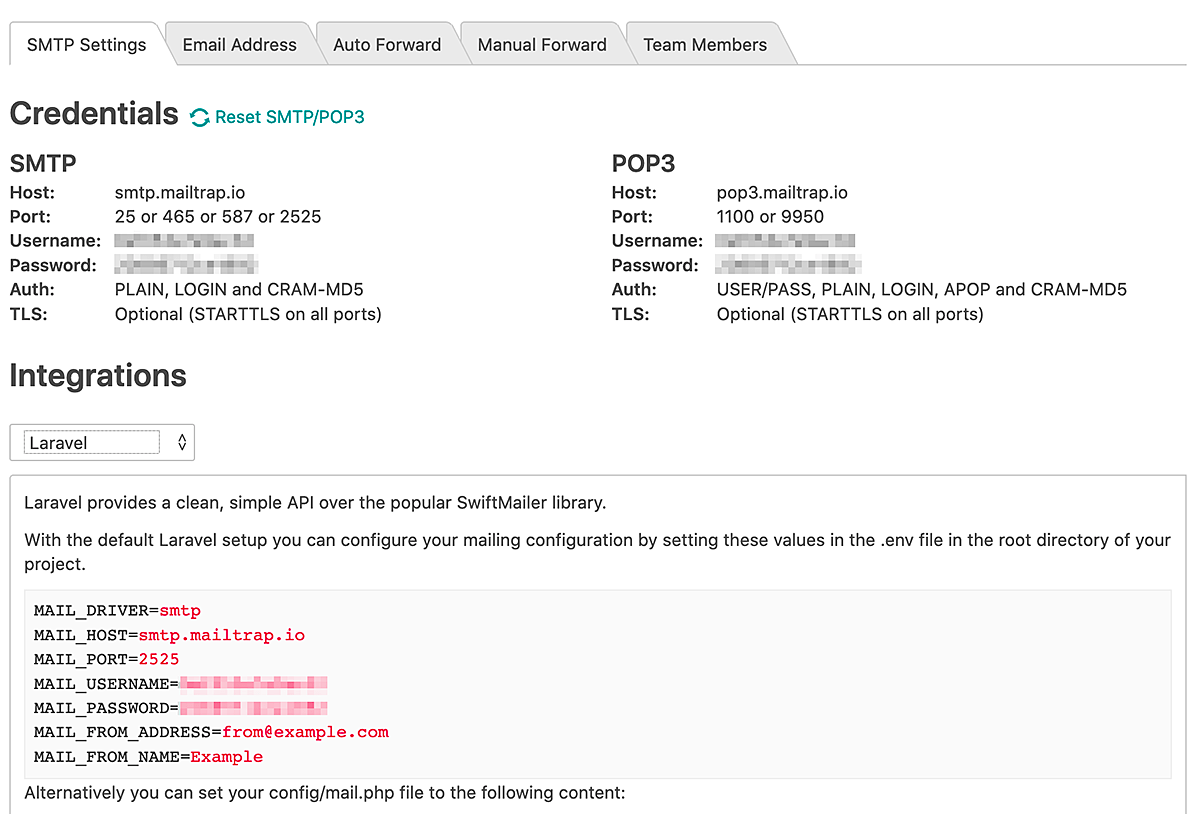
Task: Click the SMTP TLS Optional value
Action: (x=248, y=314)
